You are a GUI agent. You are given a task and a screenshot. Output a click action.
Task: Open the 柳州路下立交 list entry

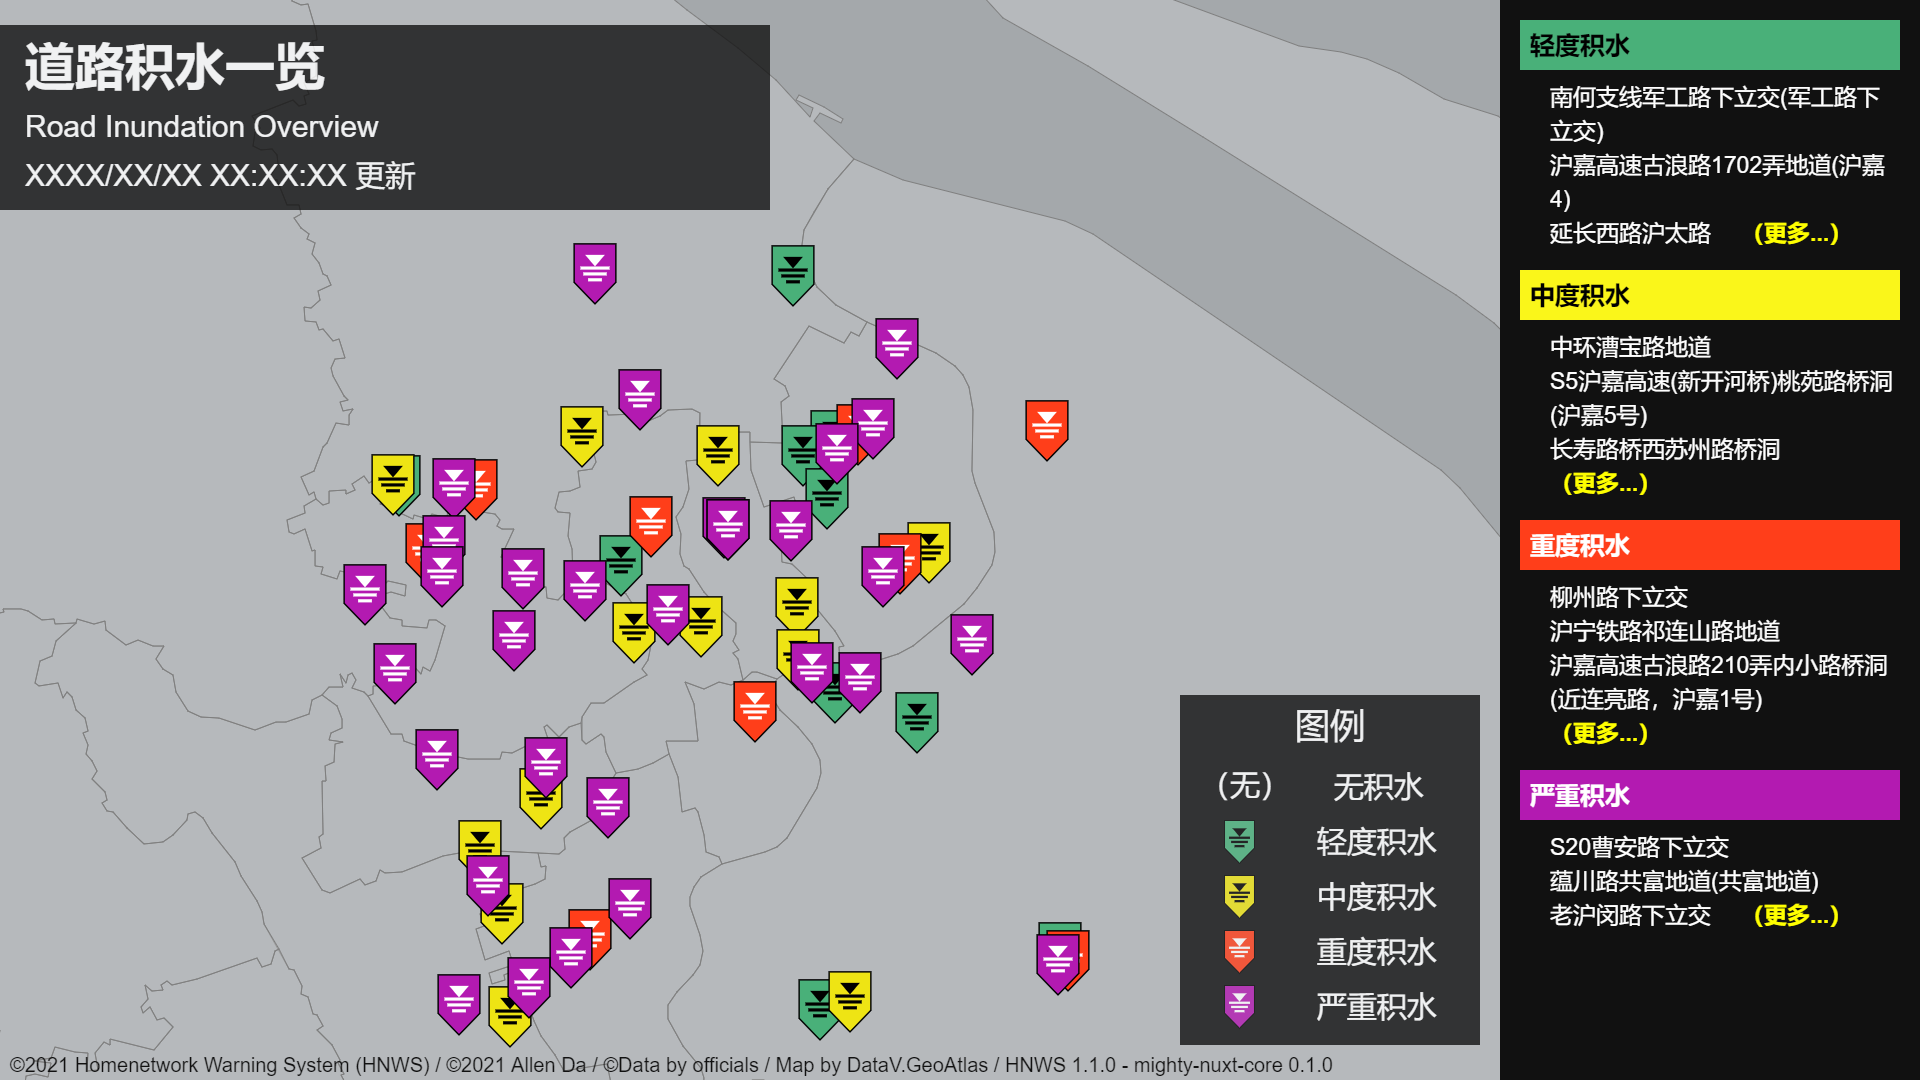[1618, 597]
